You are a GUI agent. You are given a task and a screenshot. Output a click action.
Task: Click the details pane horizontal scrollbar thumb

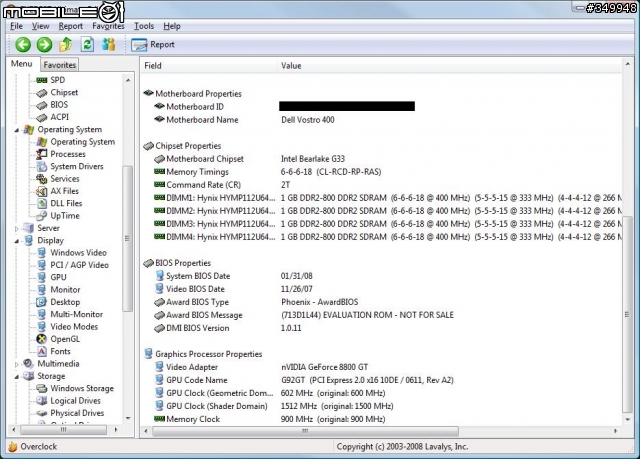coord(305,431)
